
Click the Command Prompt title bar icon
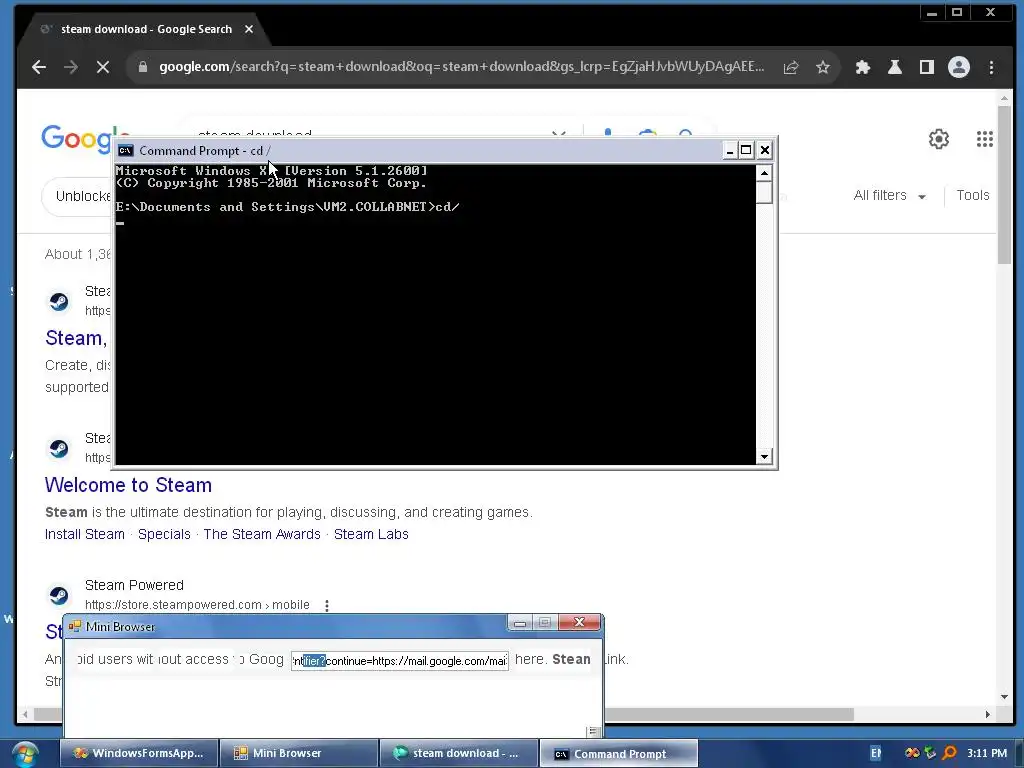[x=125, y=151]
